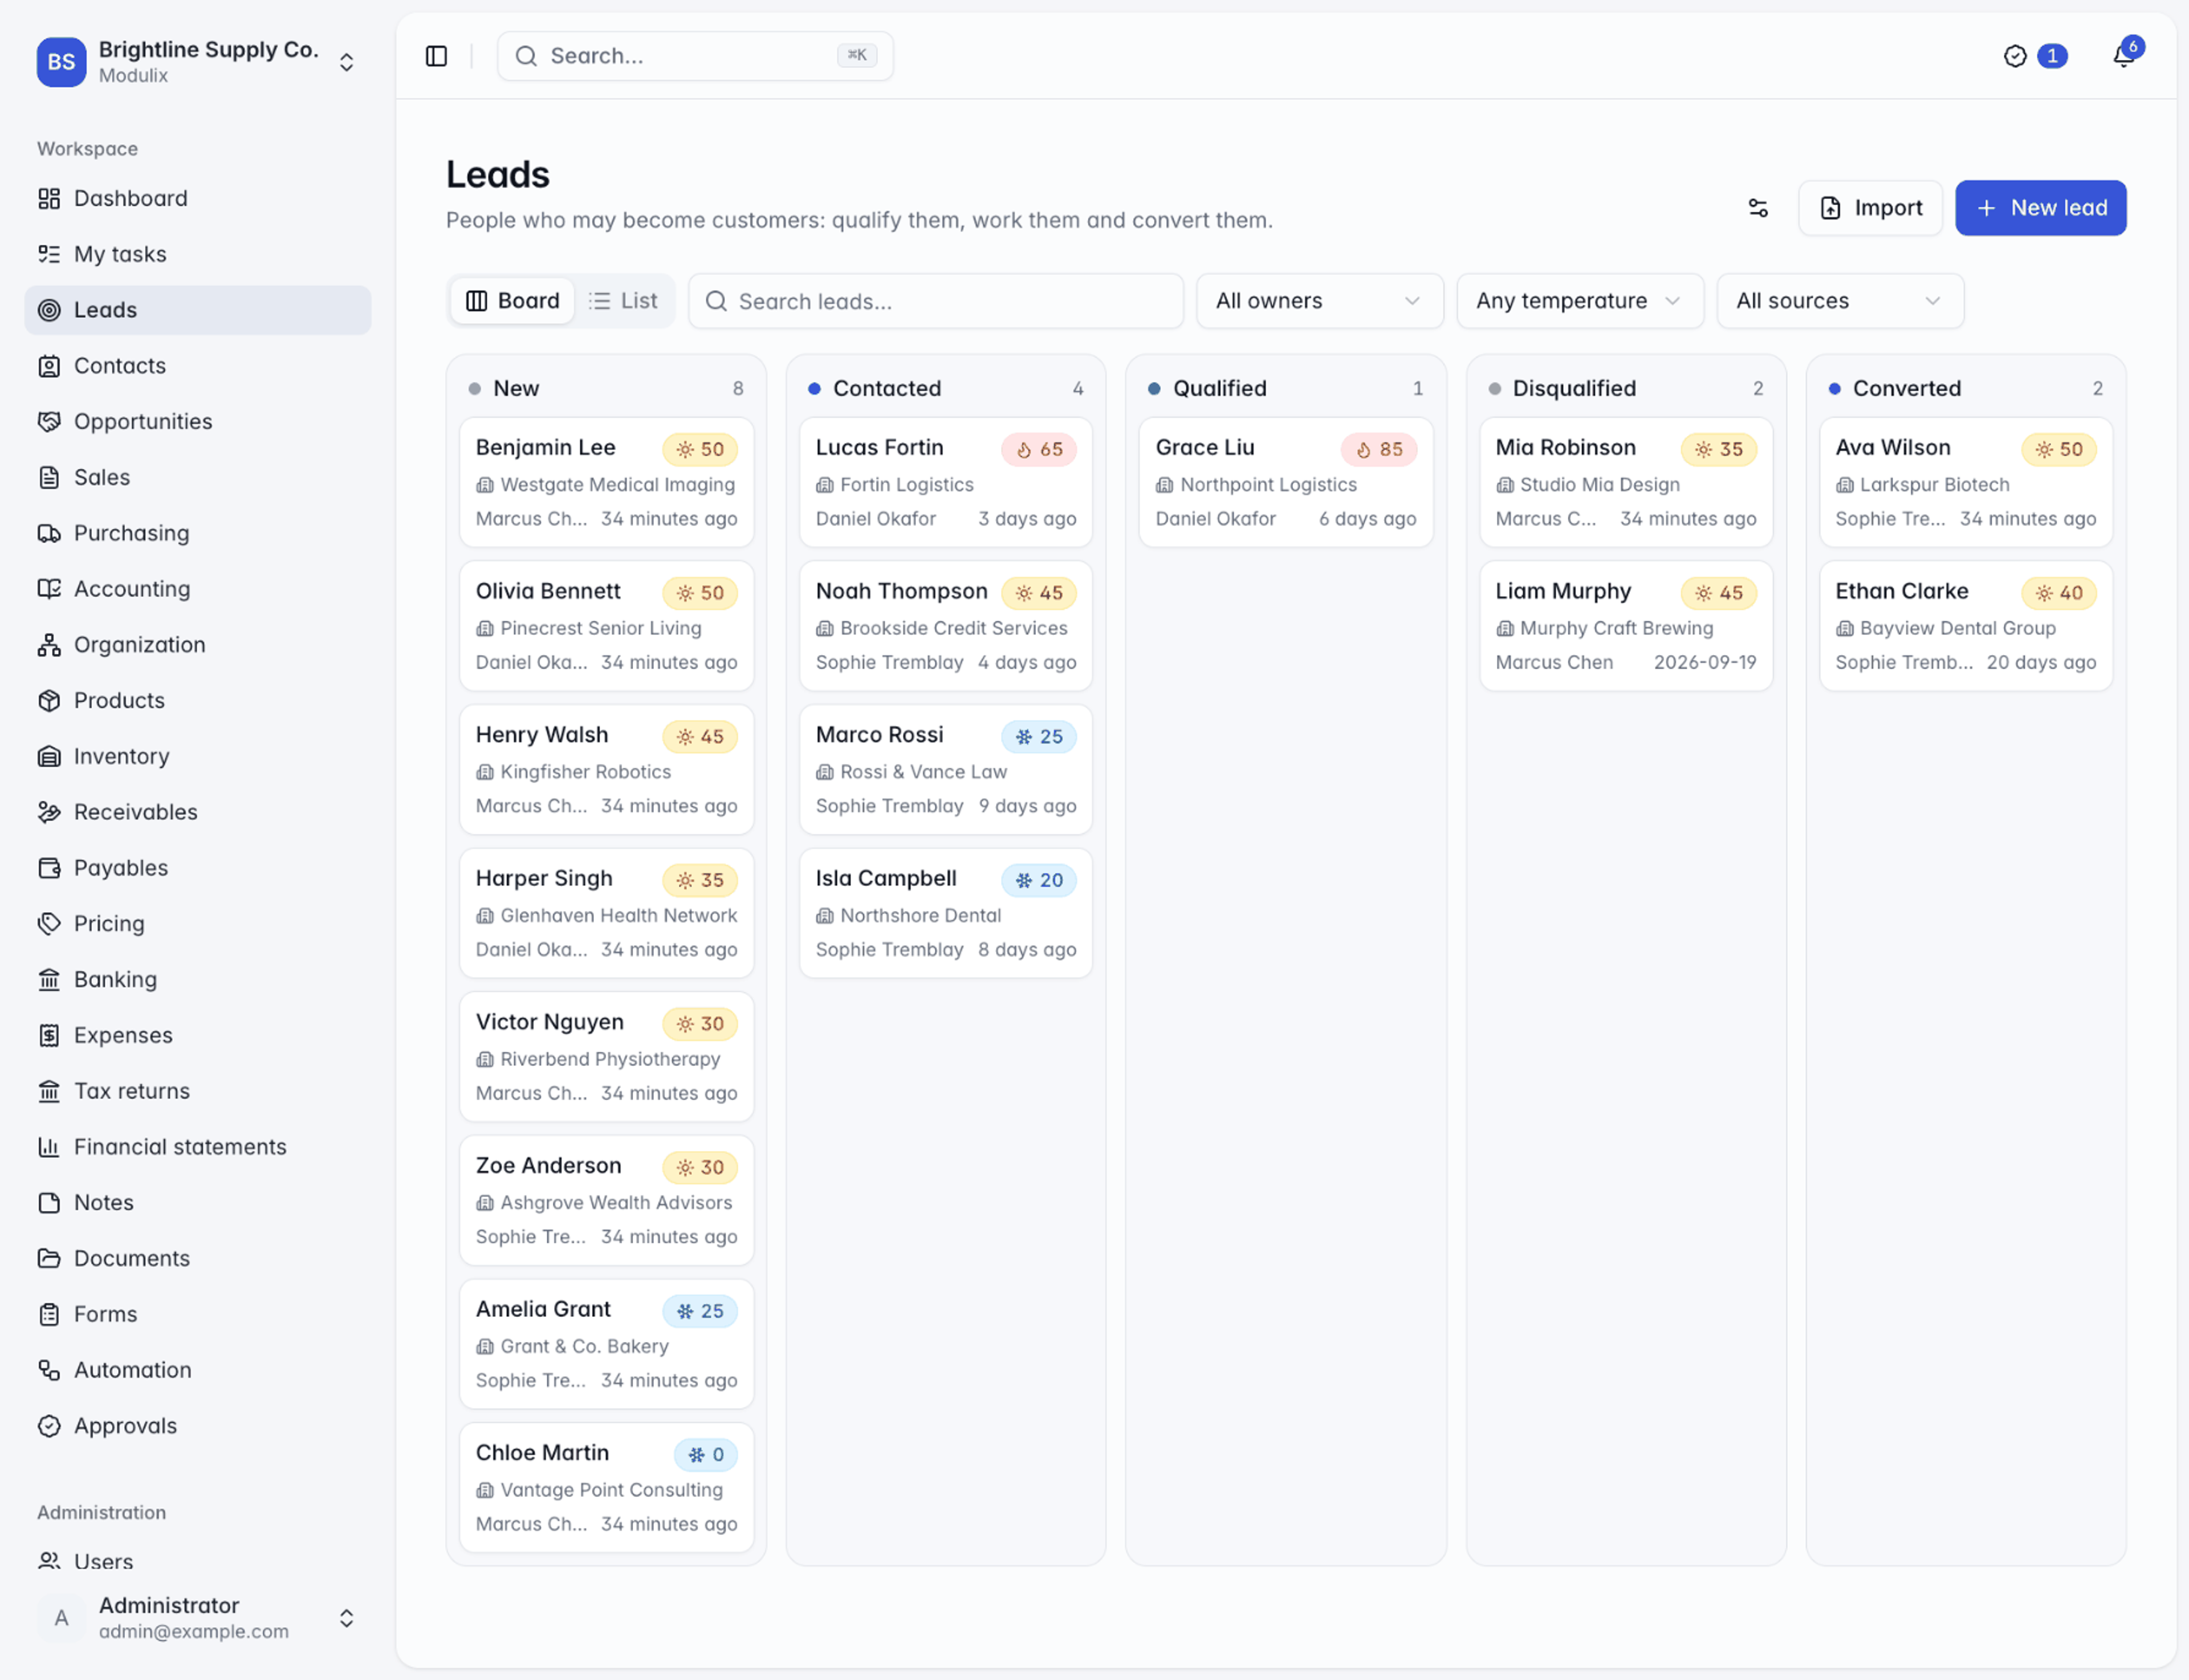Open the Marco Rossi lead card
The height and width of the screenshot is (1680, 2189).
945,769
